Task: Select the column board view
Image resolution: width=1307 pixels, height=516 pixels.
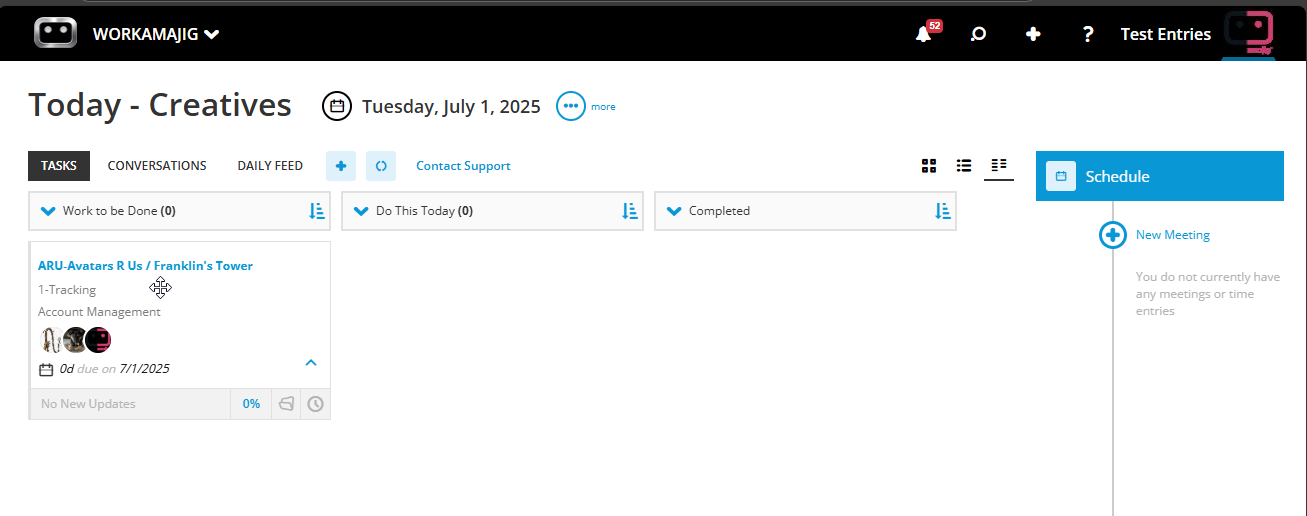Action: pos(999,165)
